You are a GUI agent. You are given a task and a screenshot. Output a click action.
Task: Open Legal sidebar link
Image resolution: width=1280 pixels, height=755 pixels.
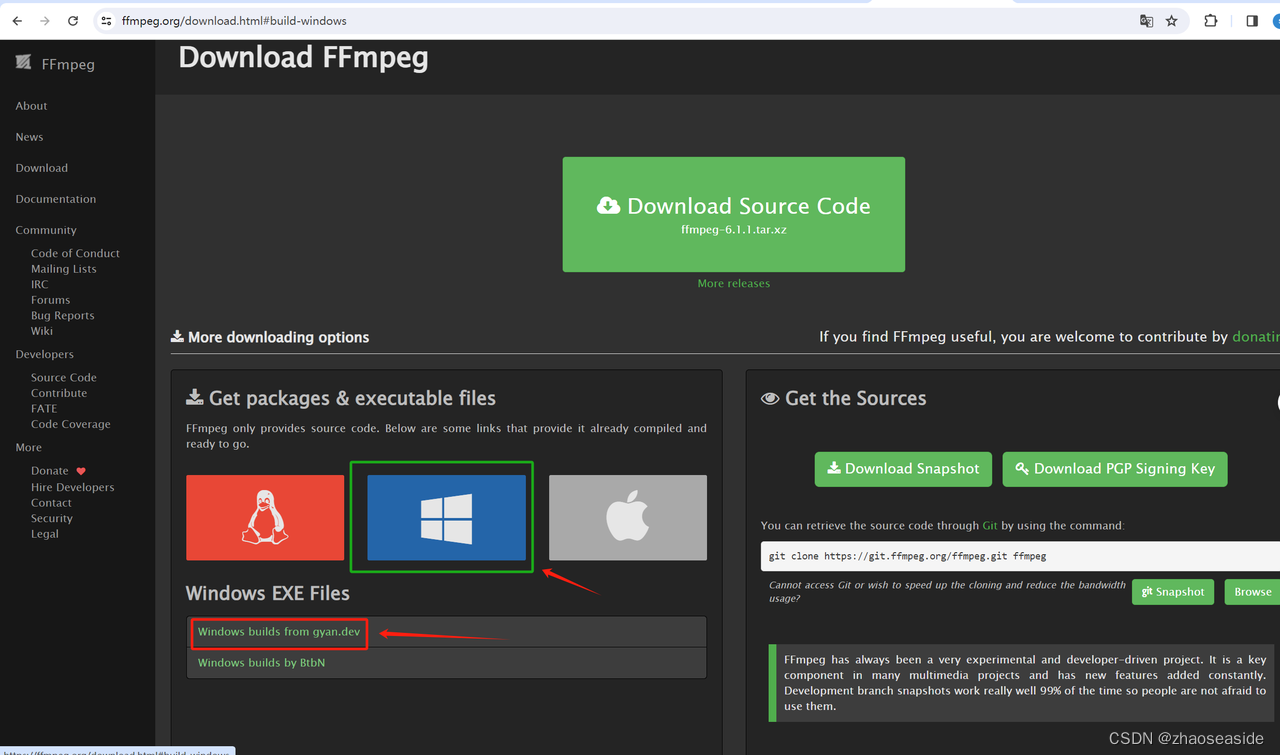[45, 534]
